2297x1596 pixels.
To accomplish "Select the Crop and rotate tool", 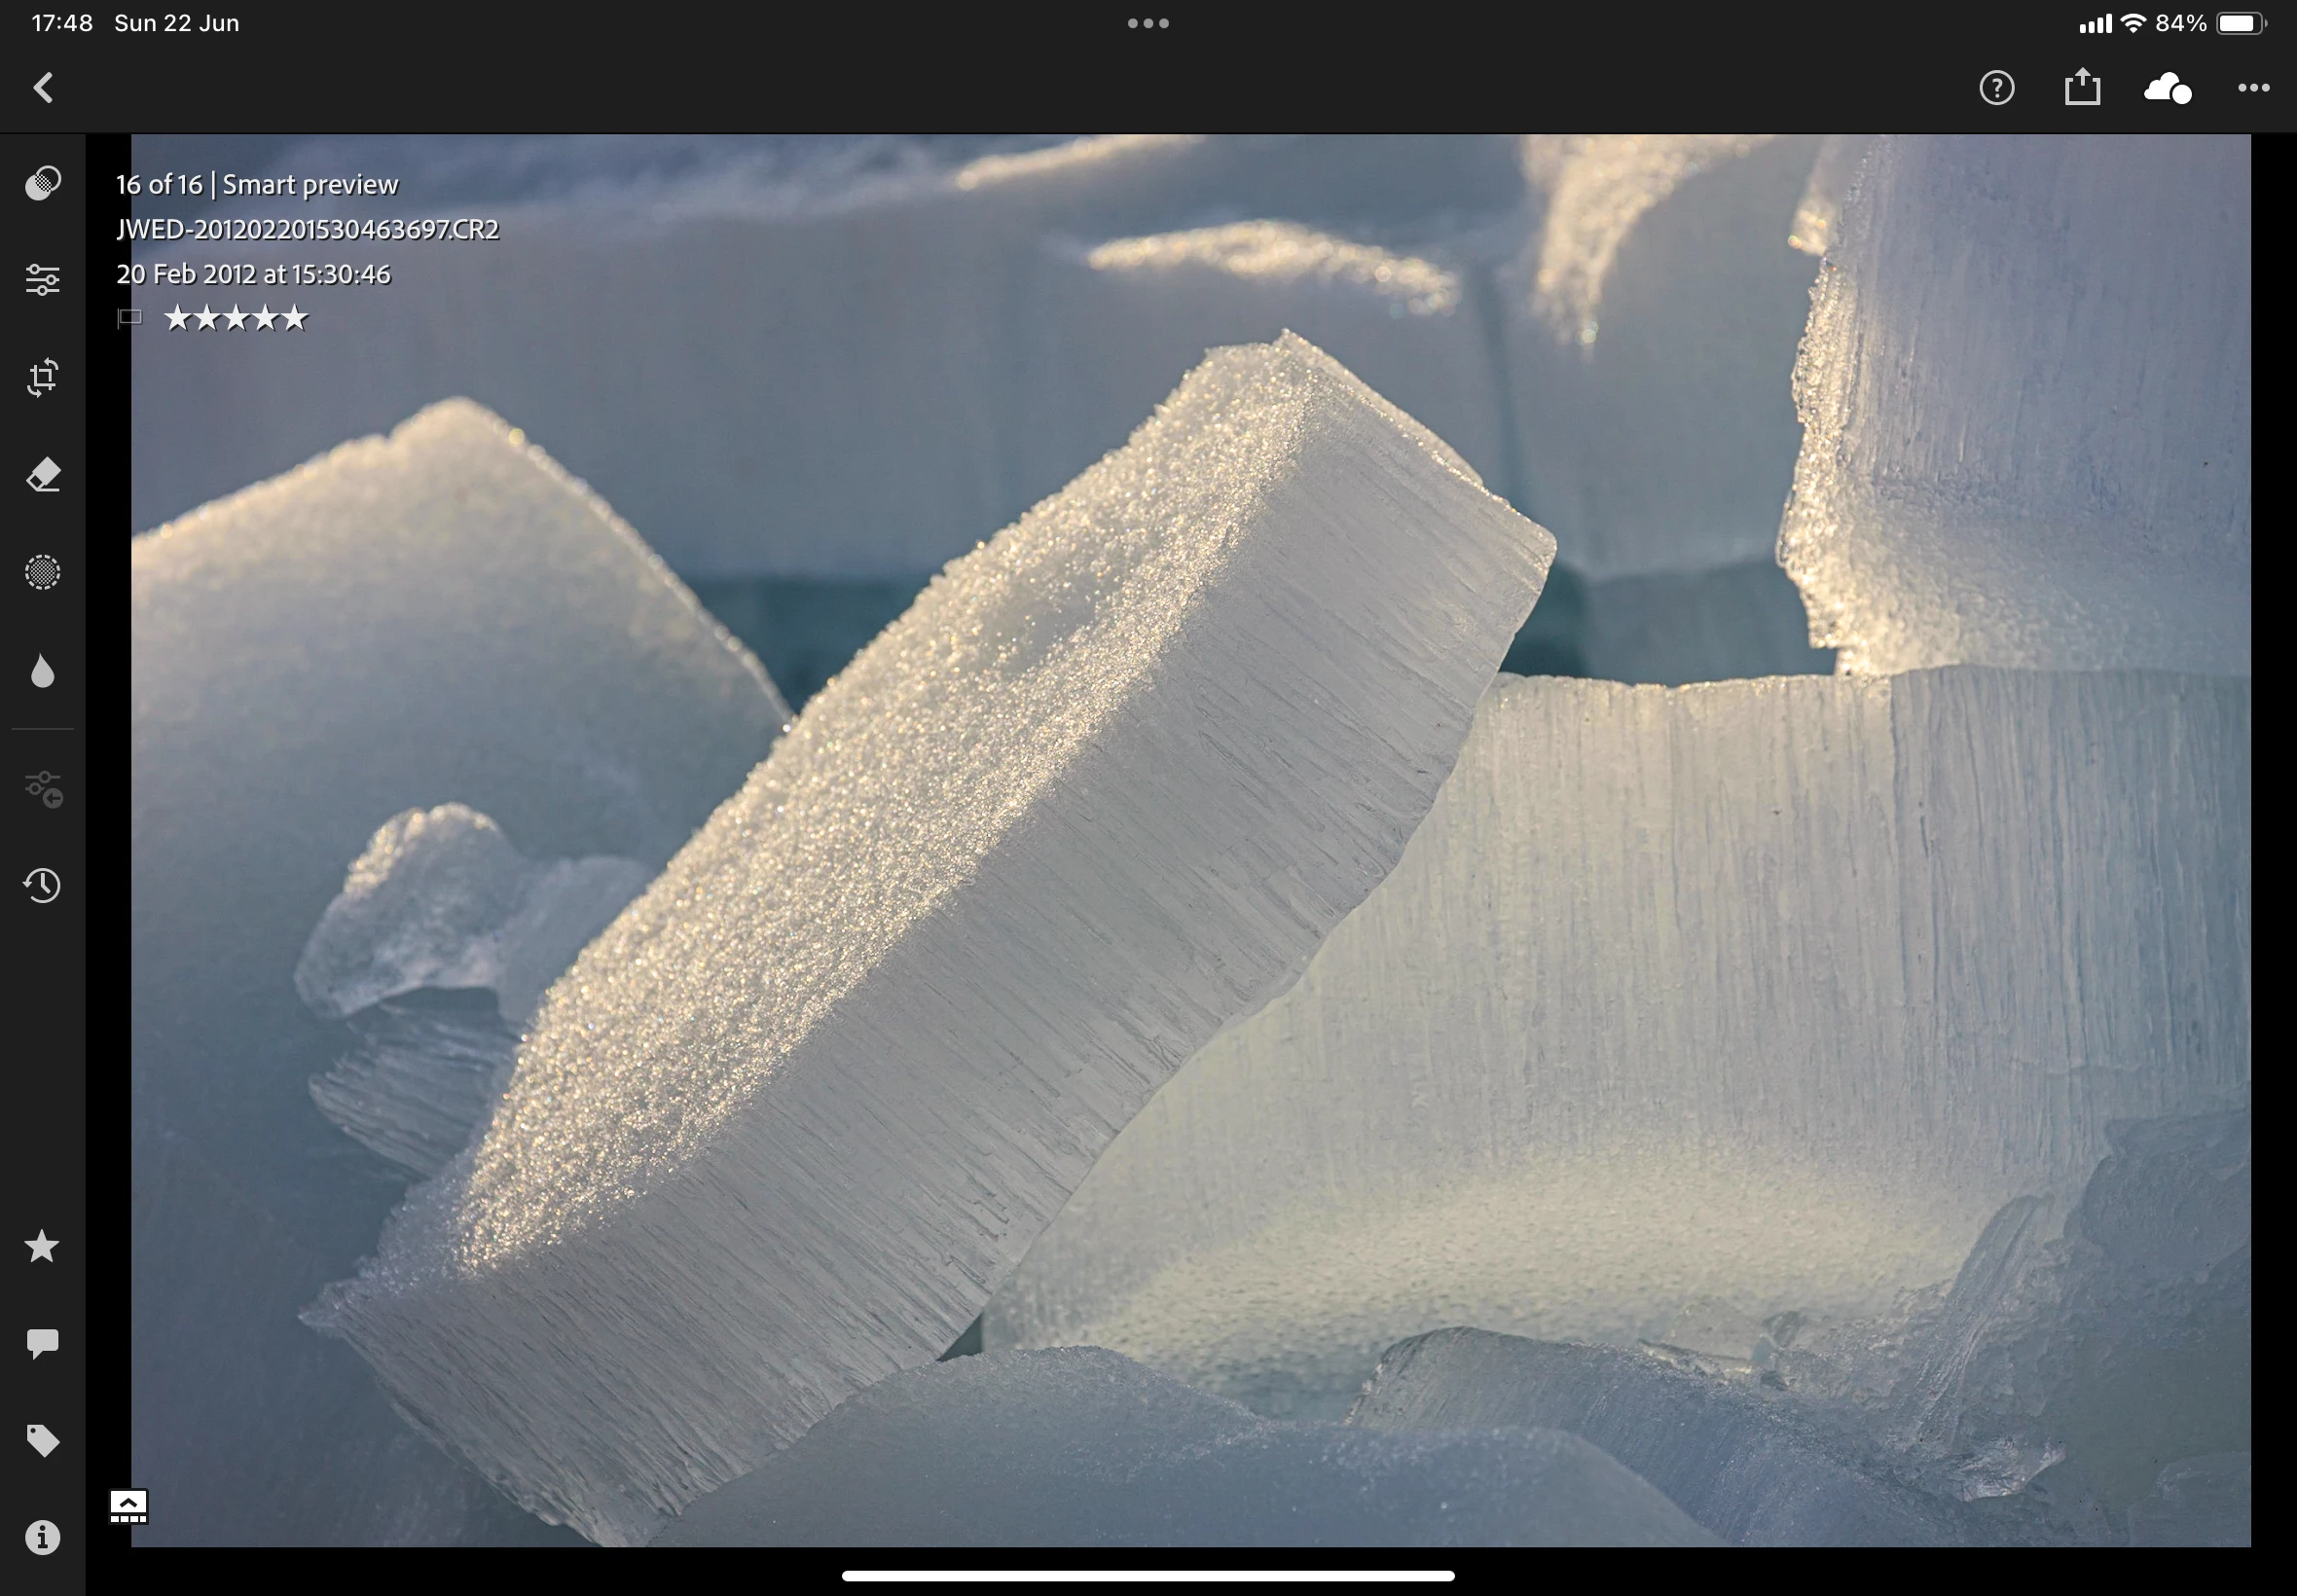I will (x=42, y=377).
